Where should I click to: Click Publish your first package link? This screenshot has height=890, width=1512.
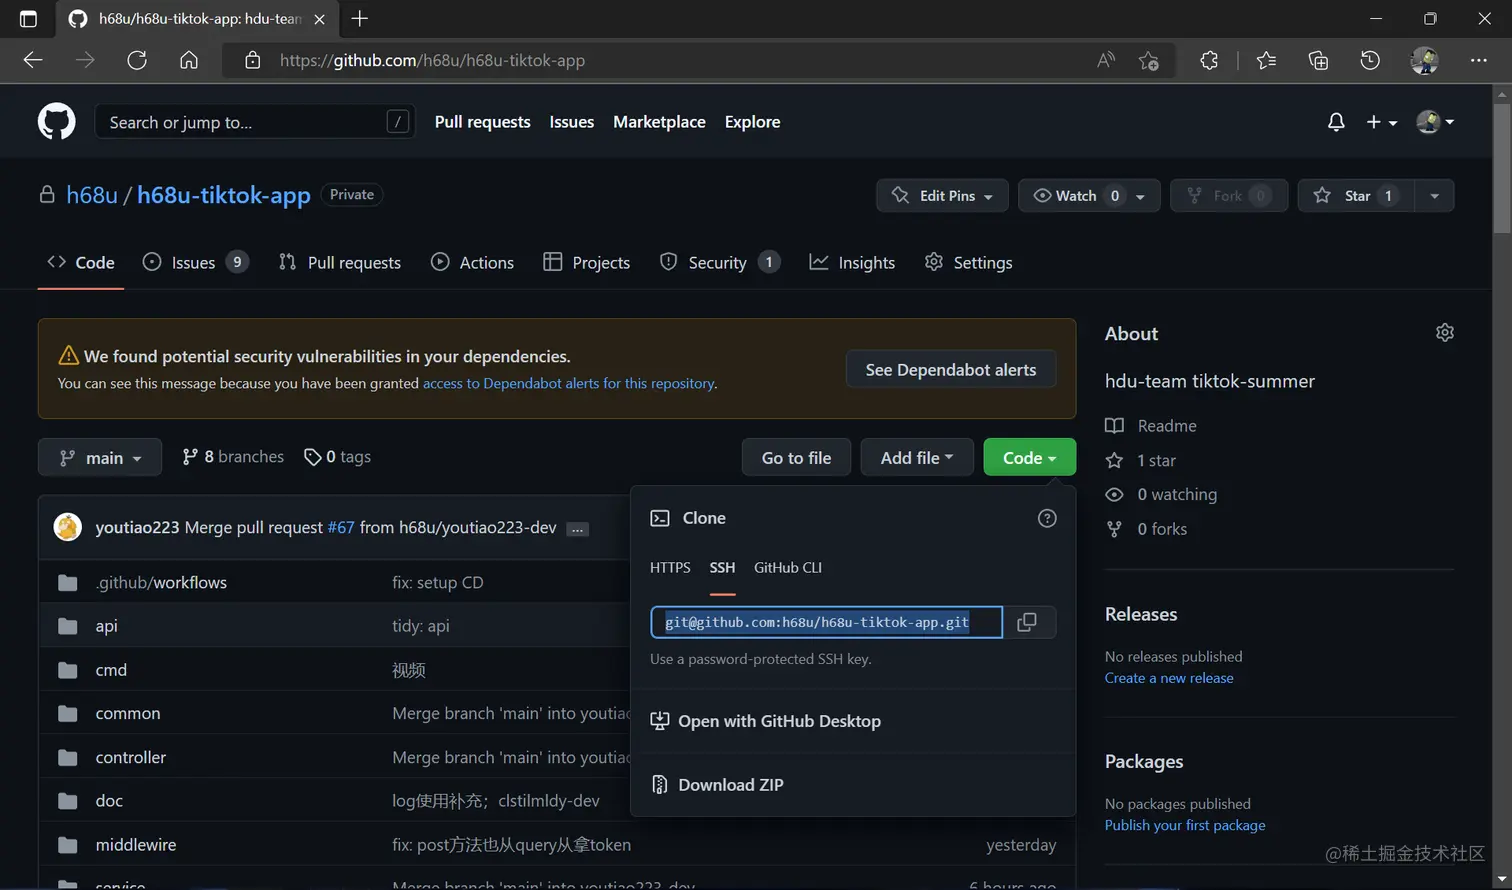point(1185,825)
